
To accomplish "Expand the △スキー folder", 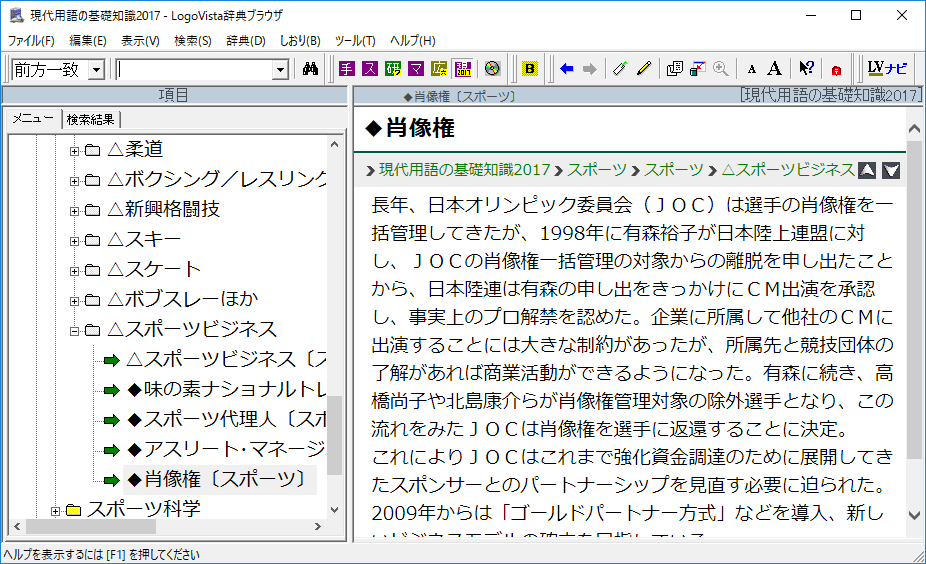I will pyautogui.click(x=74, y=241).
